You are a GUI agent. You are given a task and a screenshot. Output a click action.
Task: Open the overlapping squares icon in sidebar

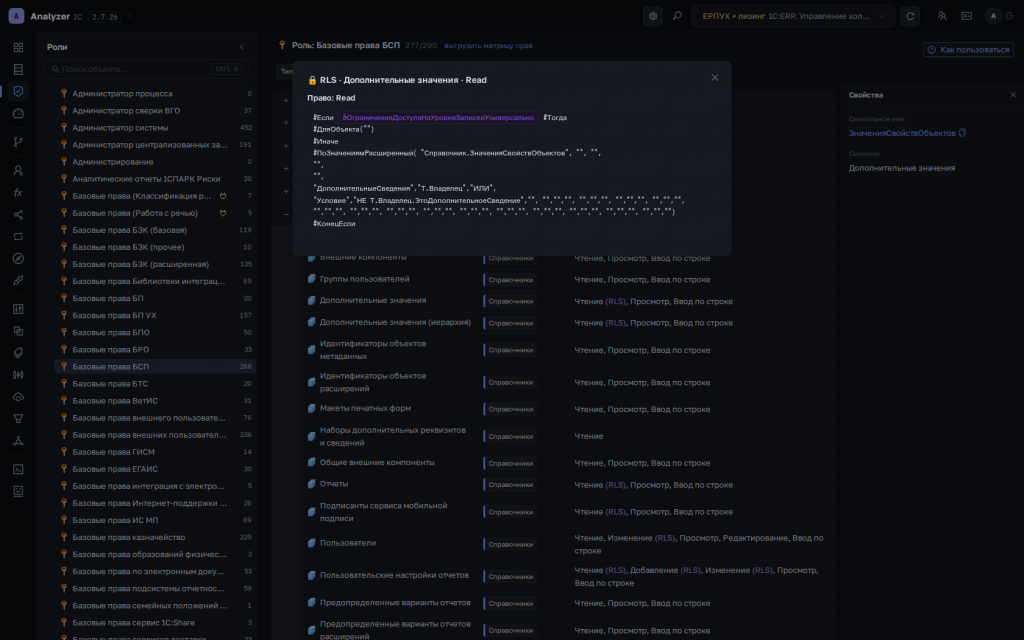18,331
